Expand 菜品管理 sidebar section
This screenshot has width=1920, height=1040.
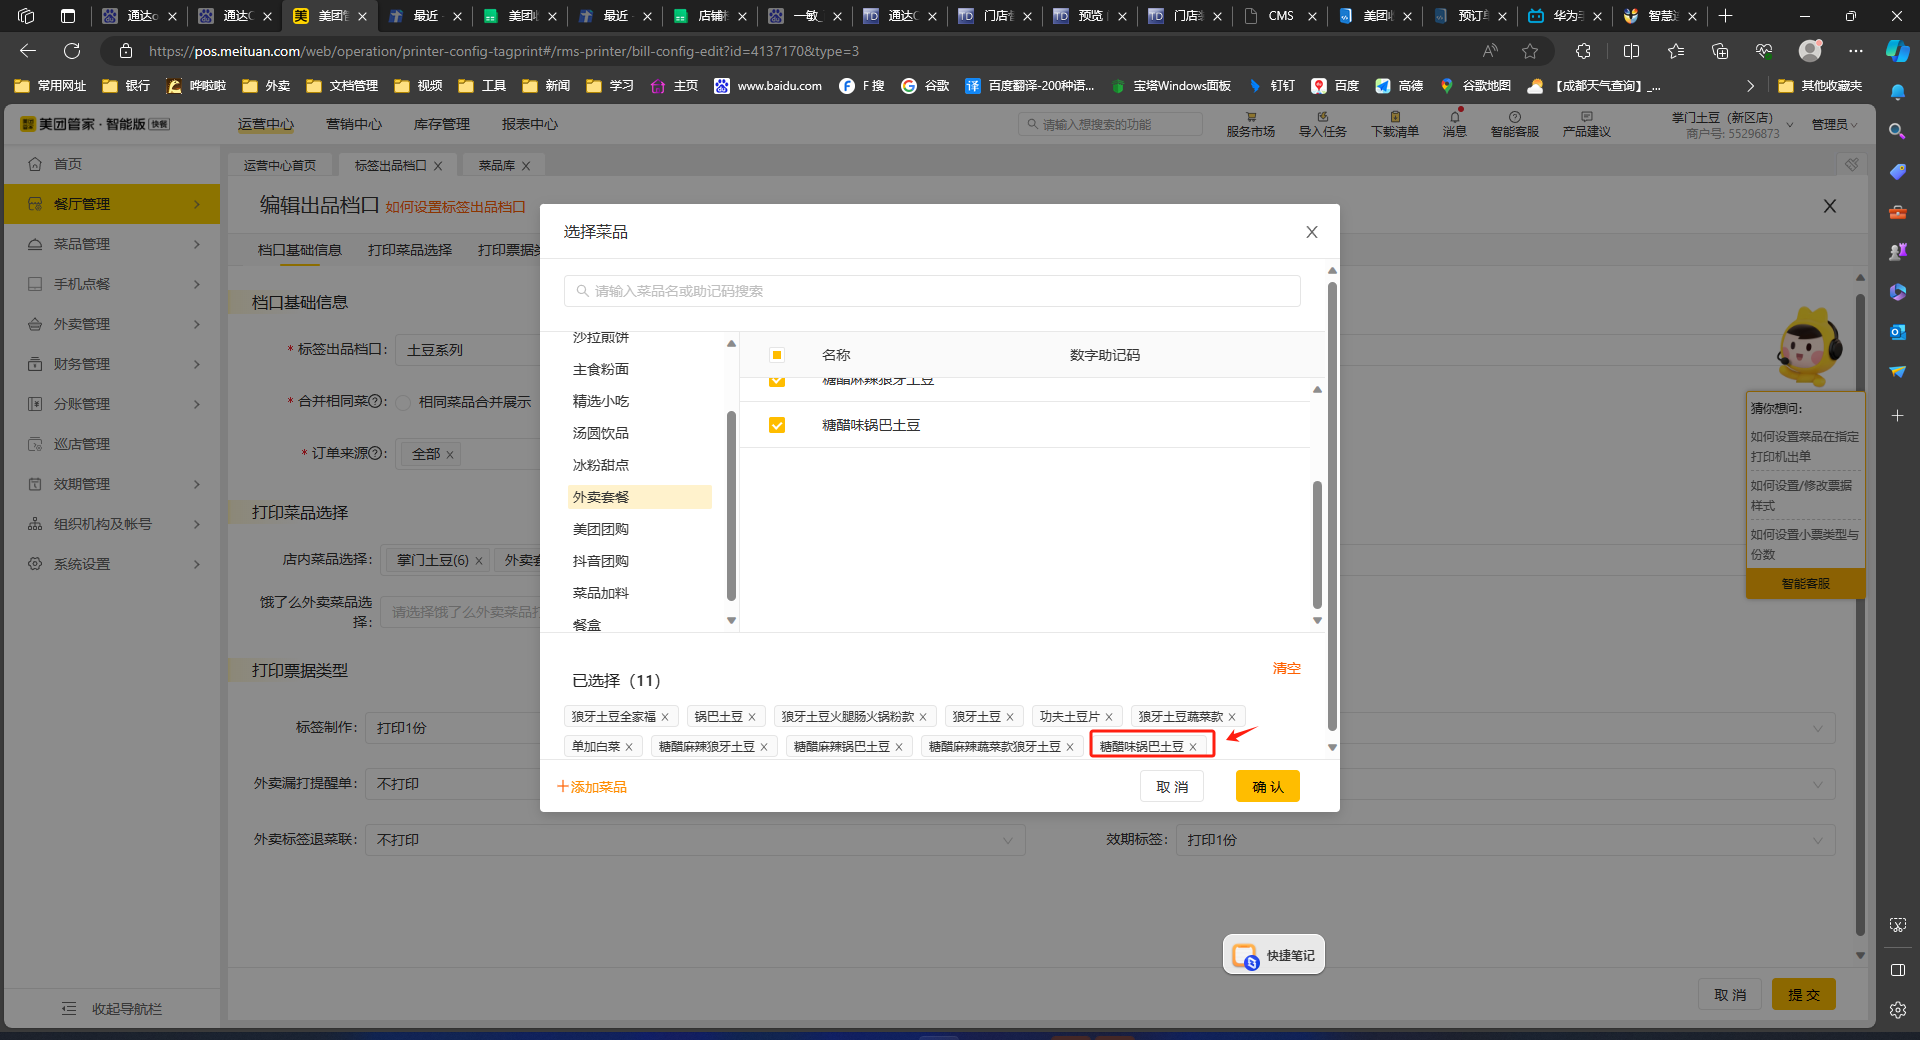point(112,244)
